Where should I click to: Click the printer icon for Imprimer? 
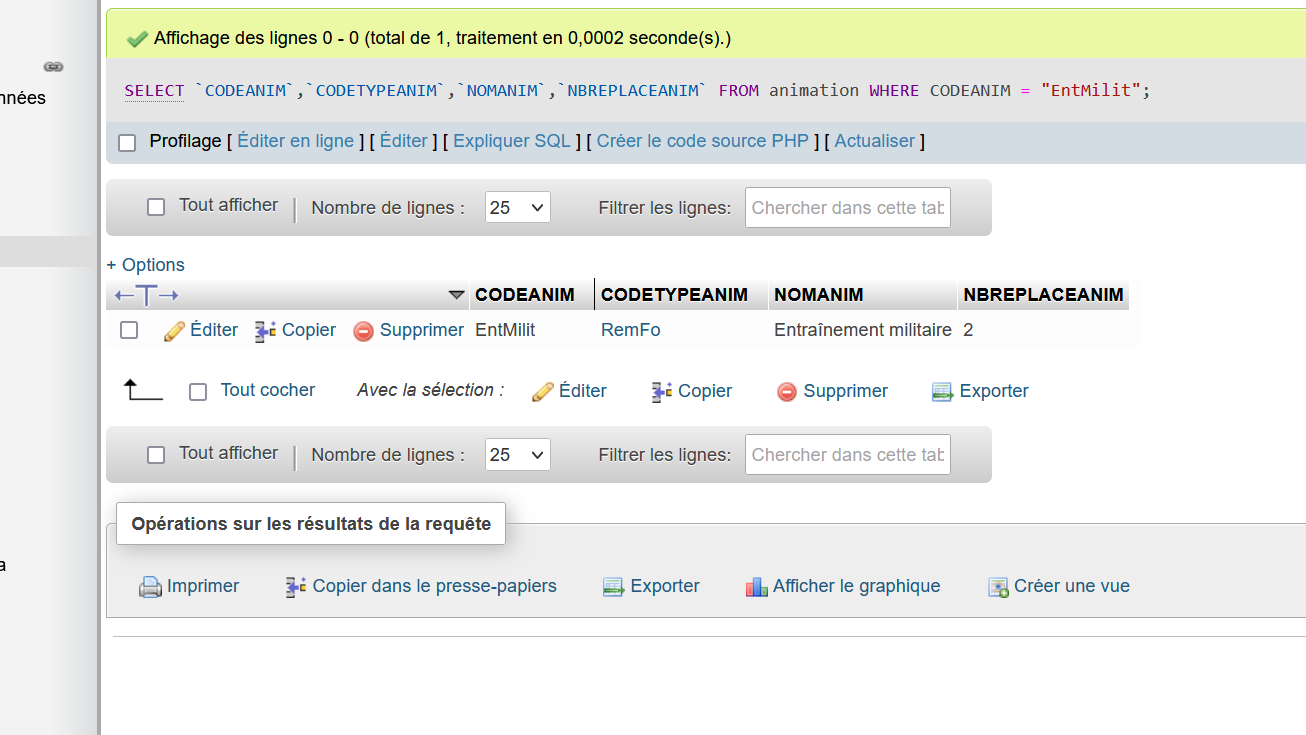pos(150,587)
